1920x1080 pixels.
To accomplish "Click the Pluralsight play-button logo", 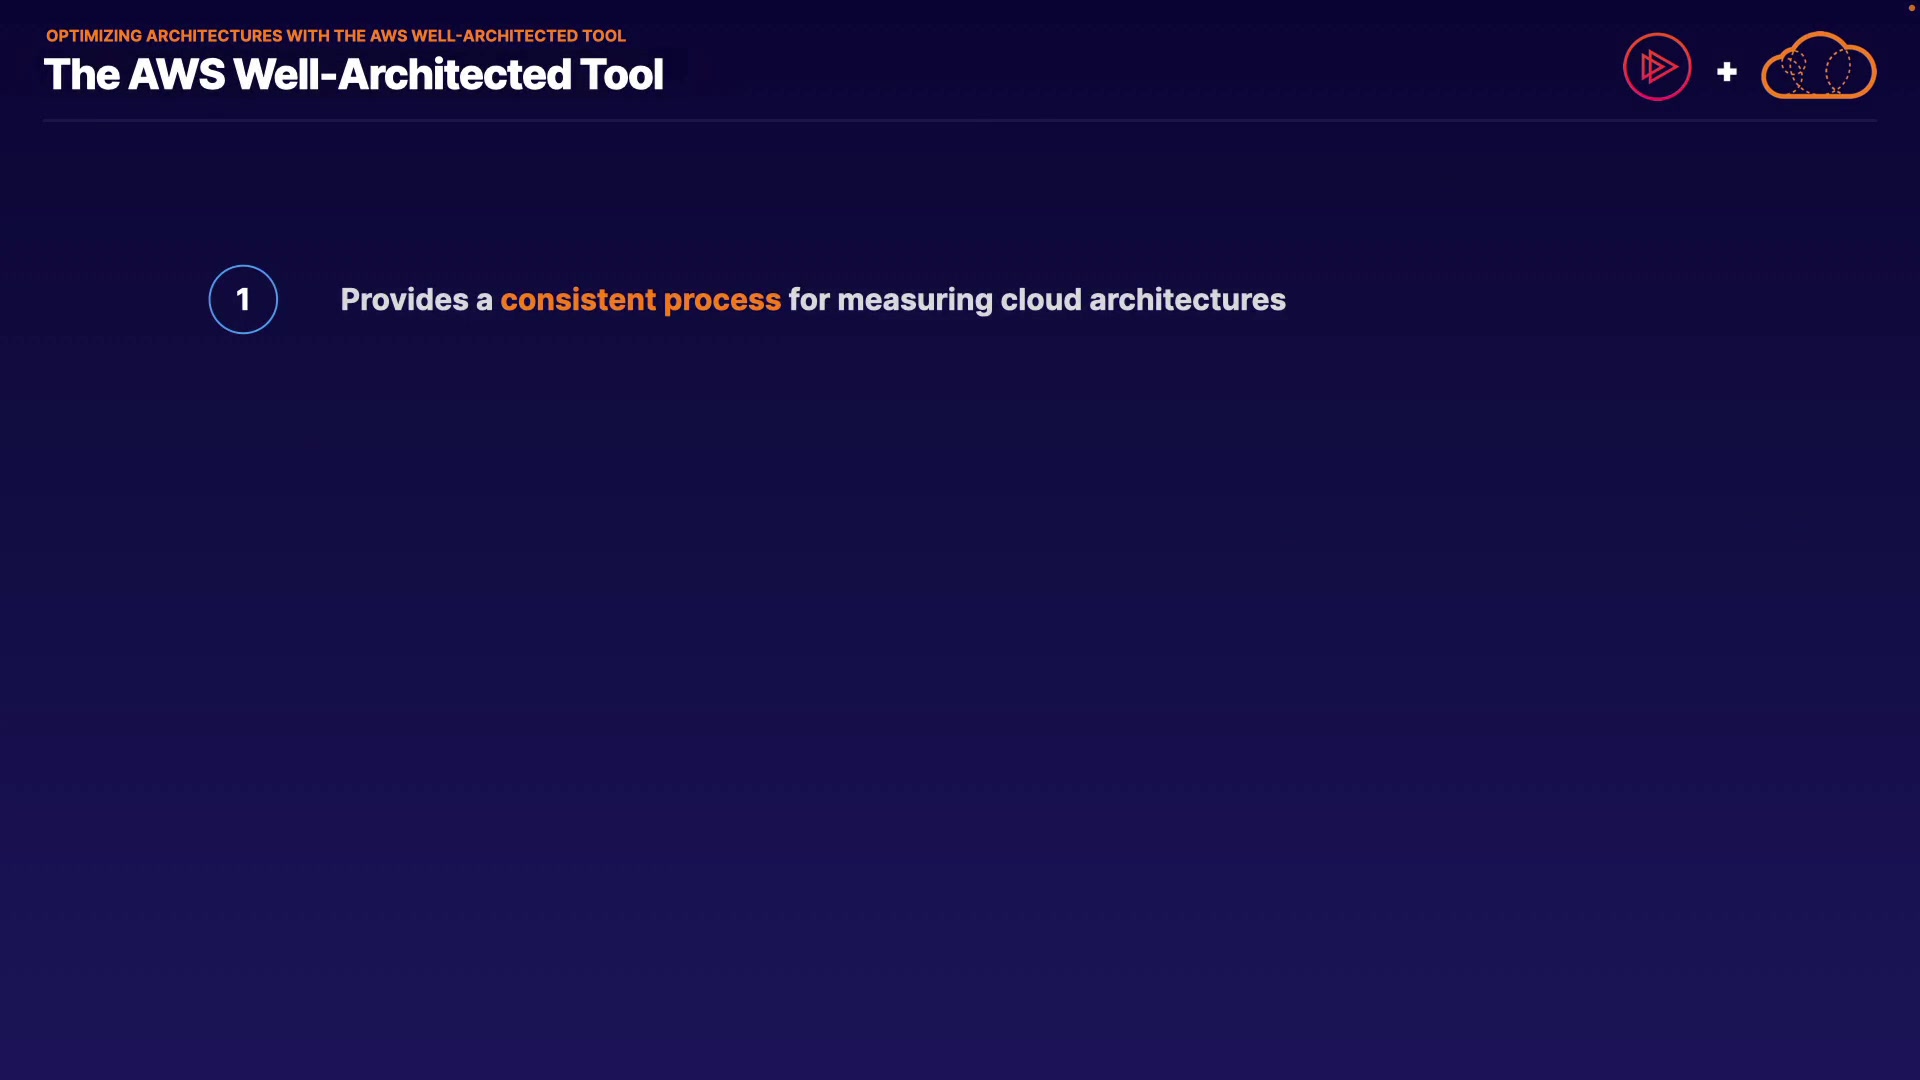I will point(1657,67).
